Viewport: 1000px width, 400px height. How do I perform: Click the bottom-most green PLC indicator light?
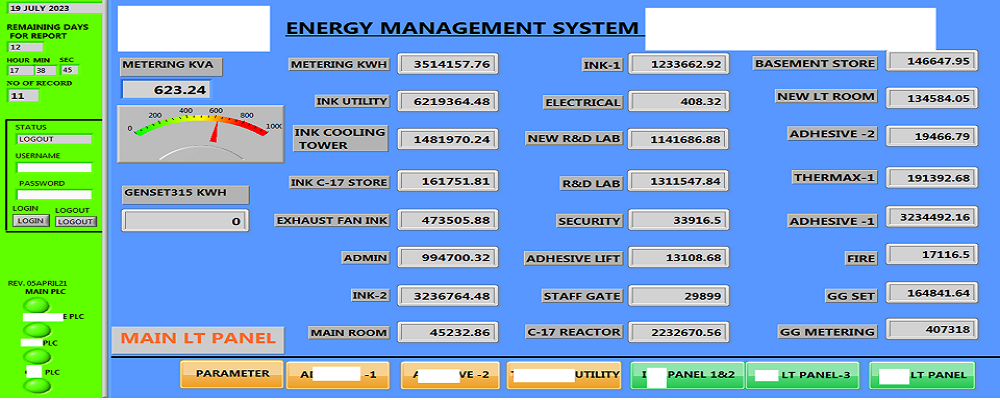tap(37, 385)
